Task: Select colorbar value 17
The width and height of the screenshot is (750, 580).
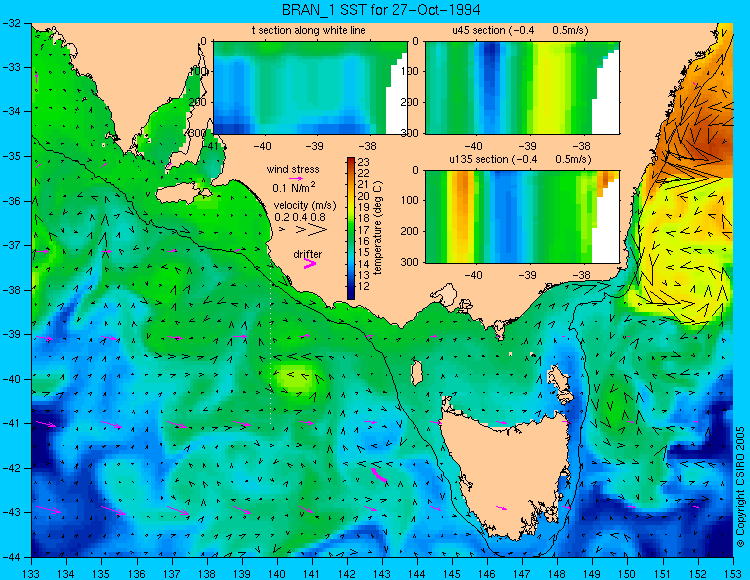Action: 364,230
